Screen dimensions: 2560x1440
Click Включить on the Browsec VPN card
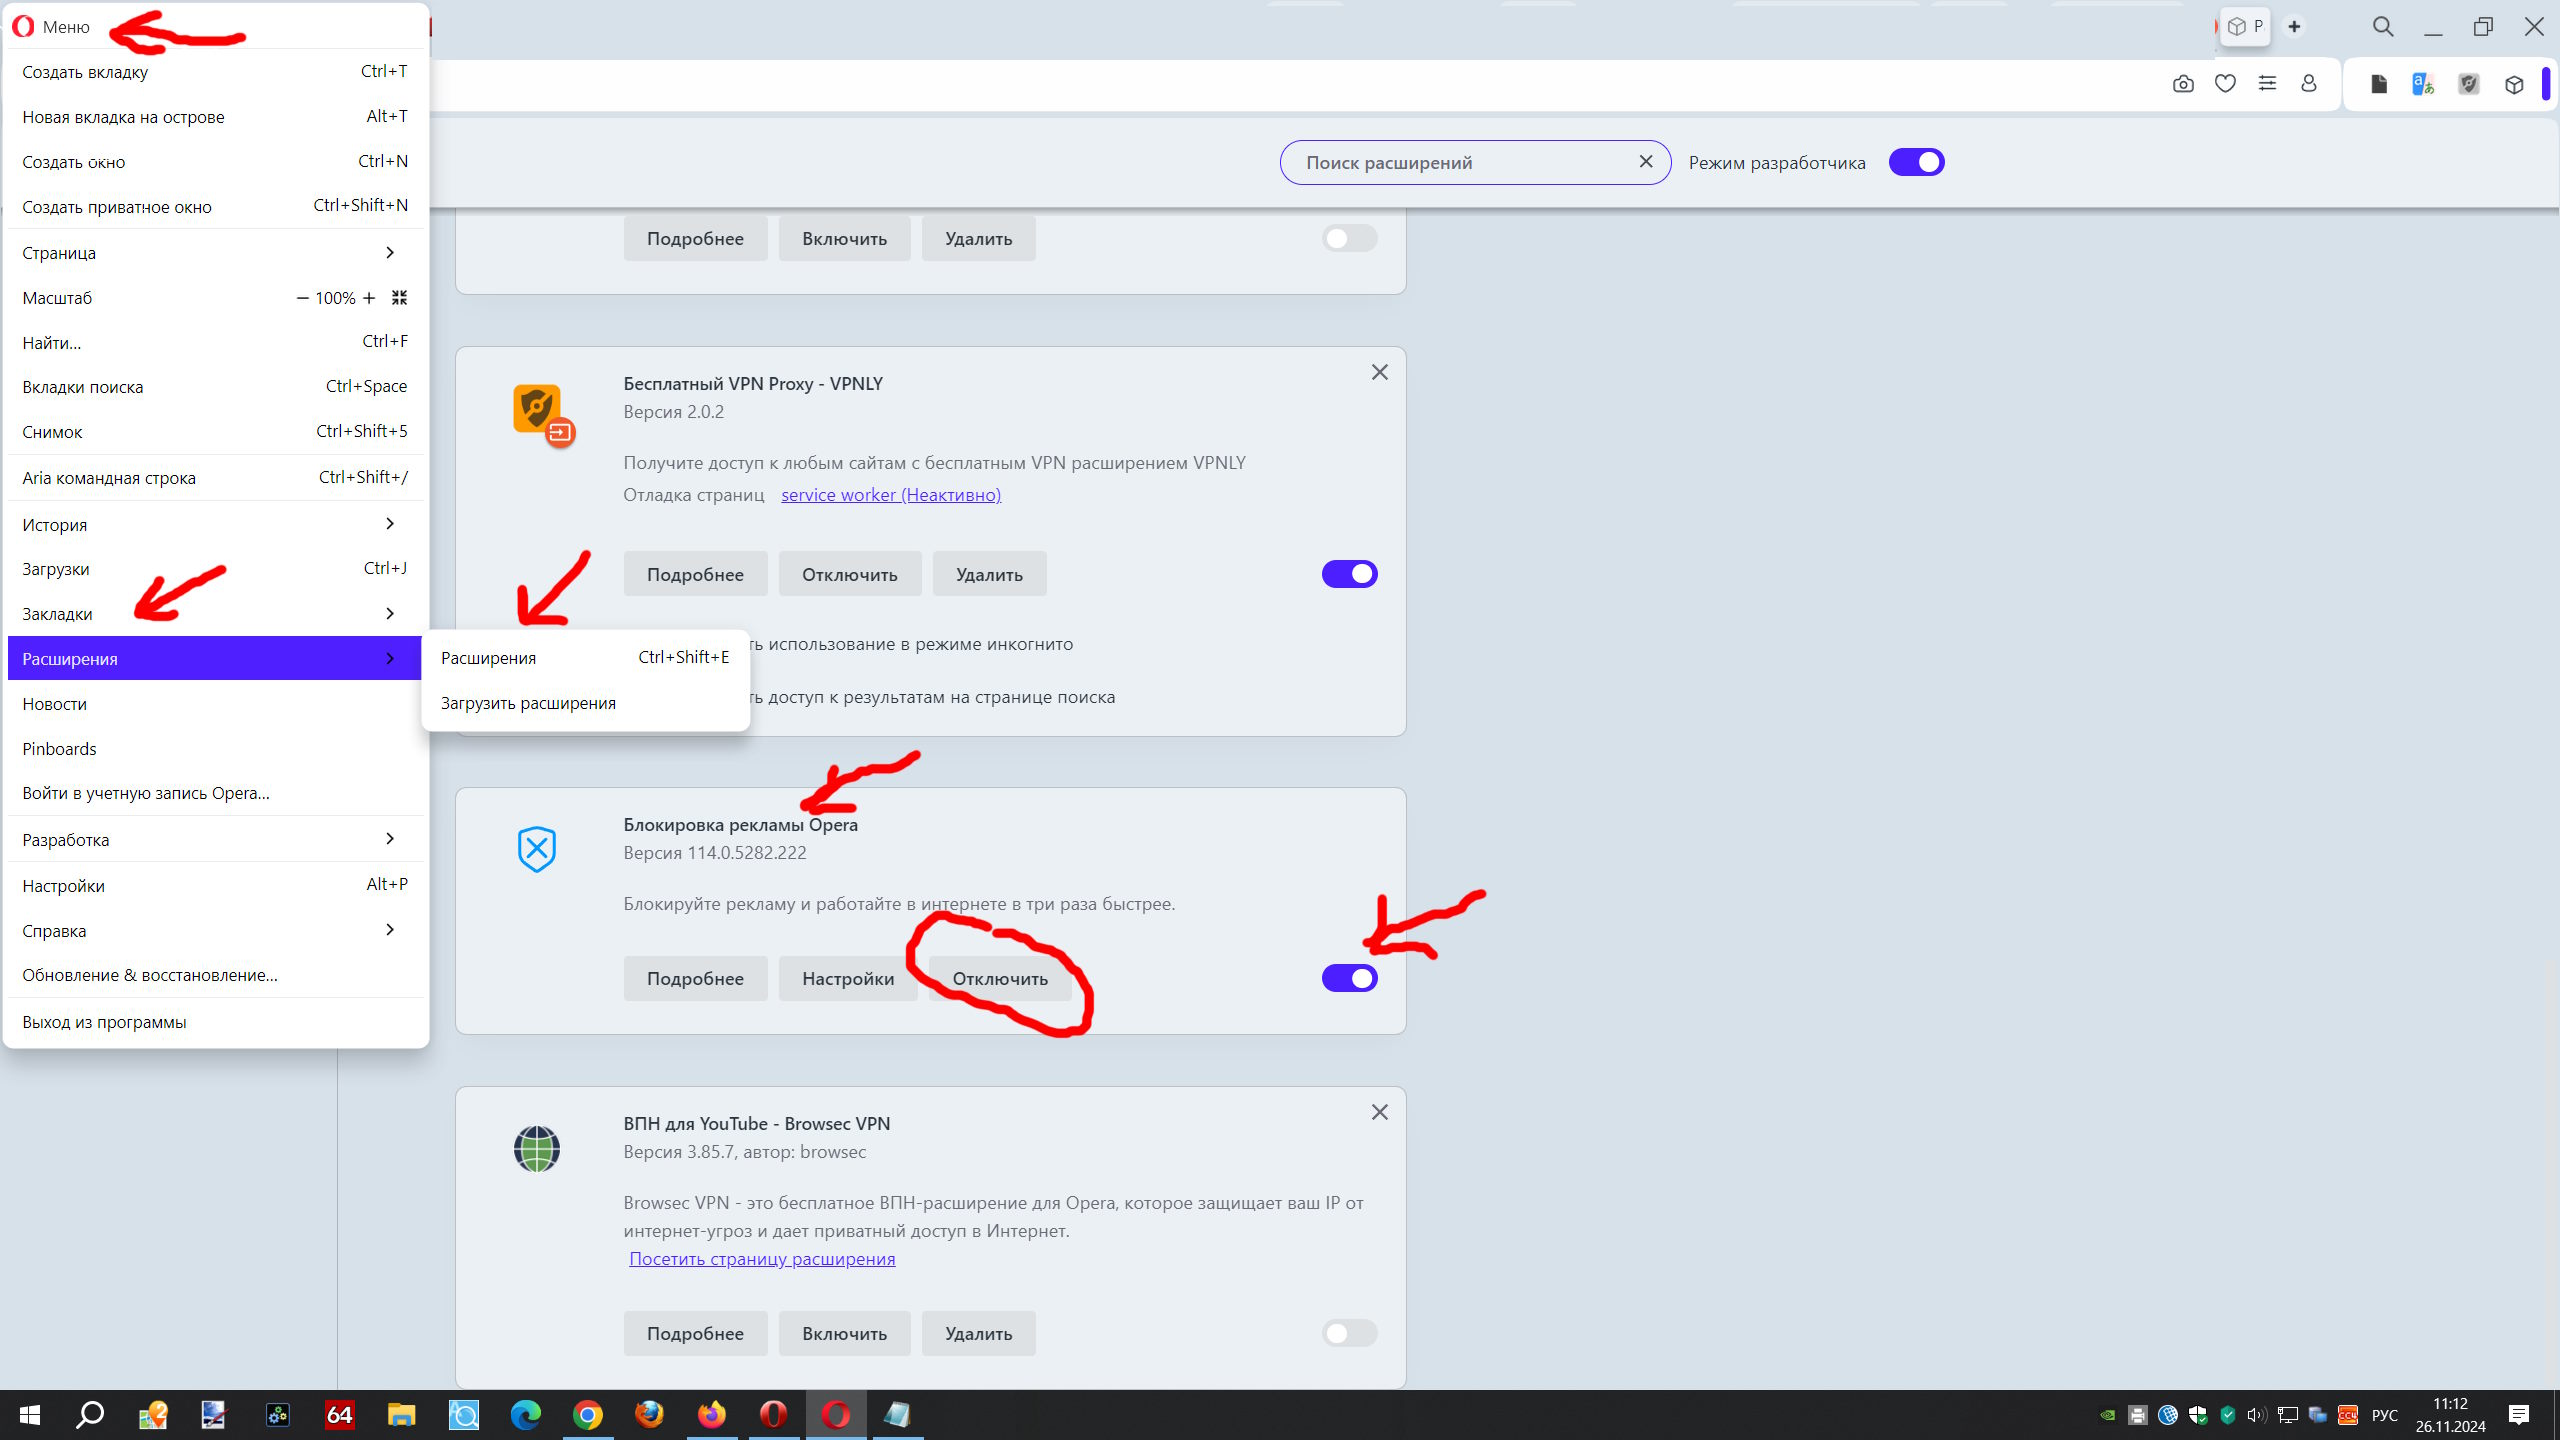[x=844, y=1333]
